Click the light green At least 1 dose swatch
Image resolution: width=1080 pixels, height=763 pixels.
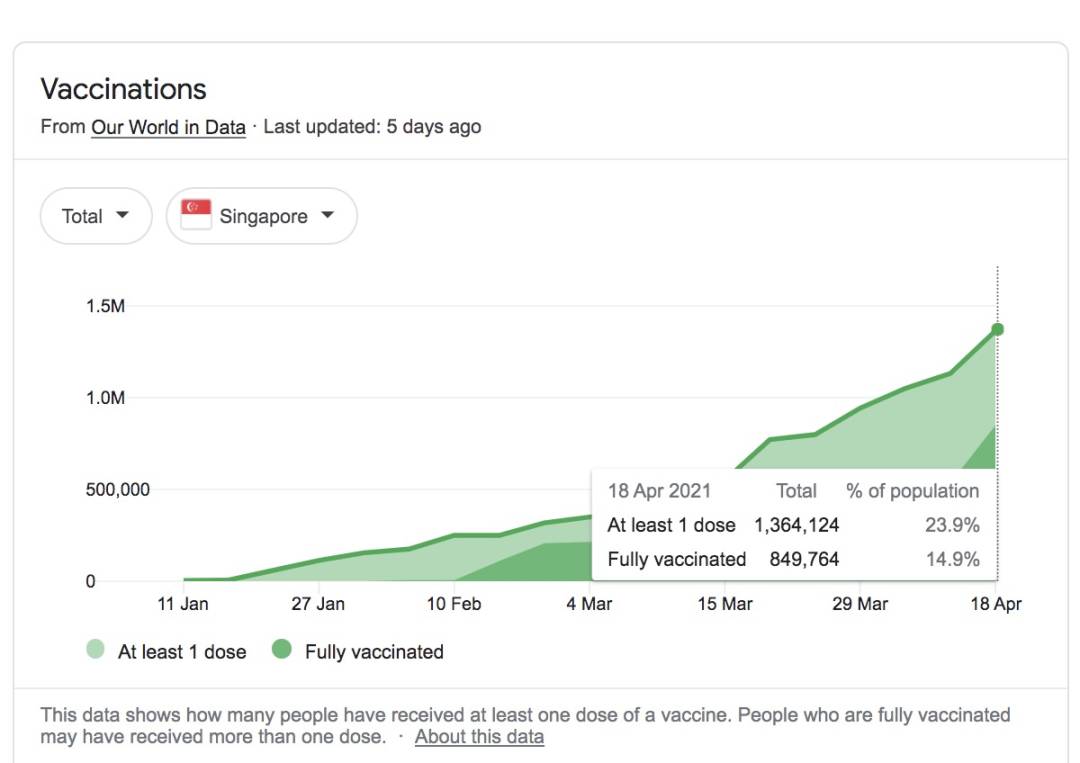(x=95, y=651)
